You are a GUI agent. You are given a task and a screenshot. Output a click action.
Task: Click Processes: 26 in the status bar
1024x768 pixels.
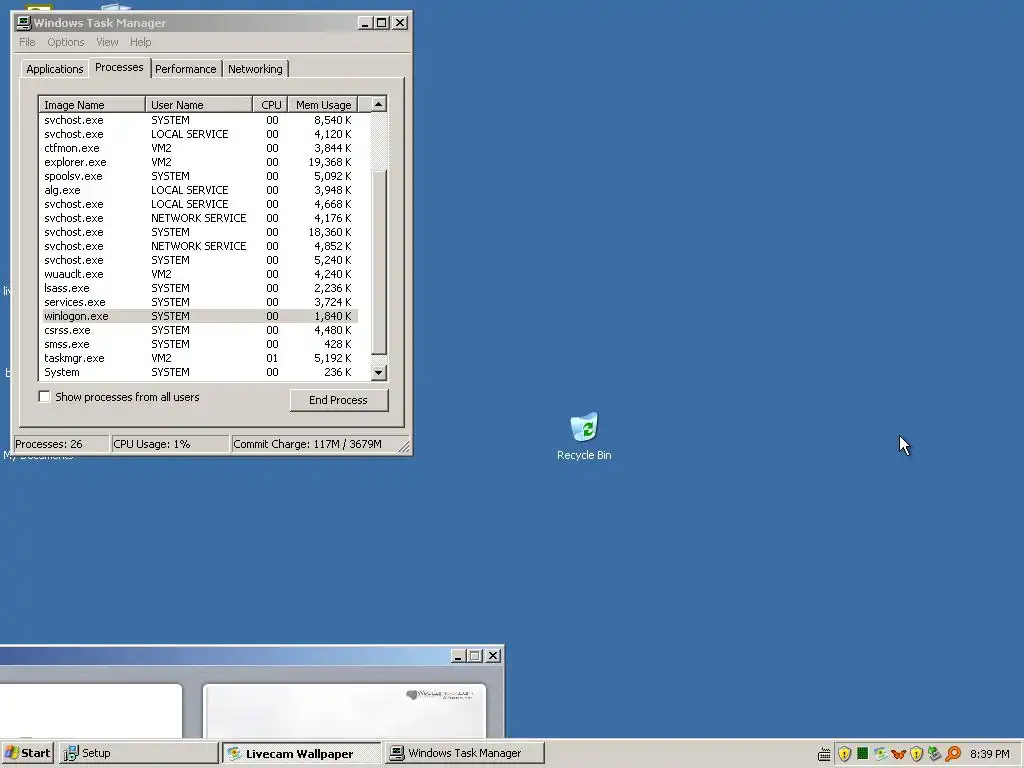[61, 444]
